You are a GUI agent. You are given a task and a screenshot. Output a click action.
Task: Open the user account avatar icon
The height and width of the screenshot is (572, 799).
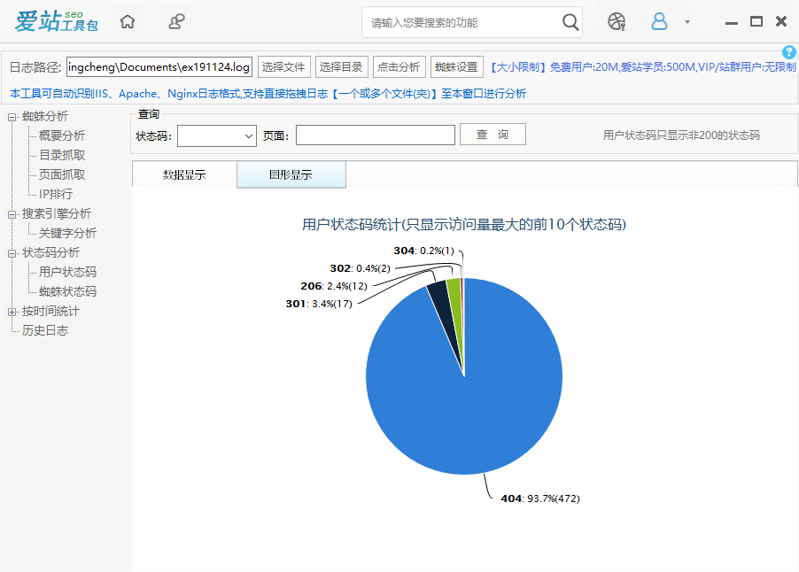click(659, 21)
